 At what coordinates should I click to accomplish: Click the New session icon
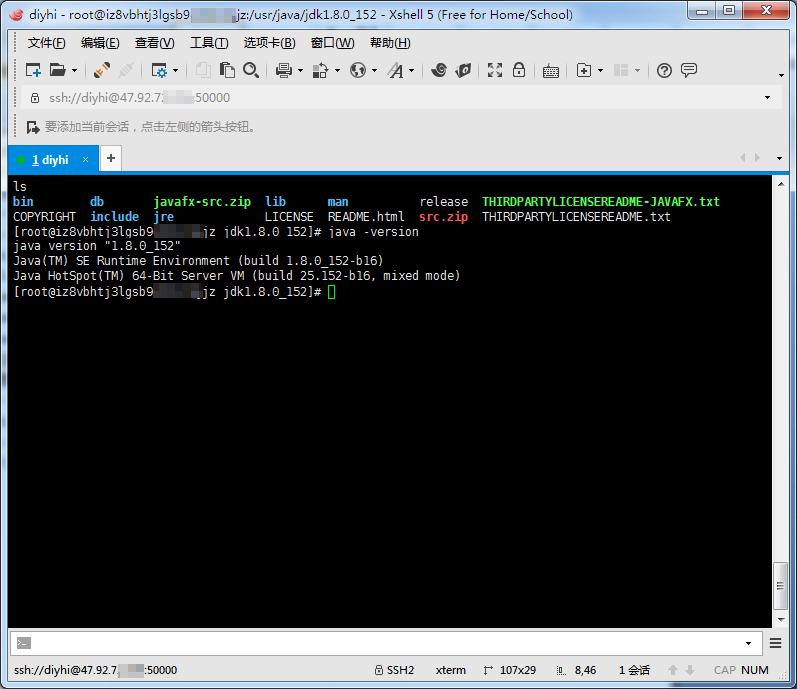(33, 70)
